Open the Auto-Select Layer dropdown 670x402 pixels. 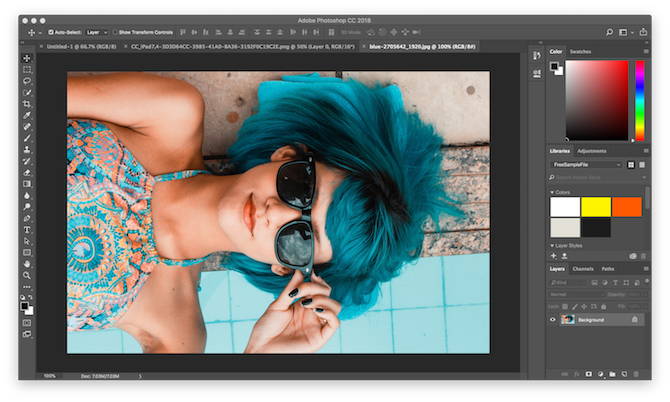pos(97,32)
